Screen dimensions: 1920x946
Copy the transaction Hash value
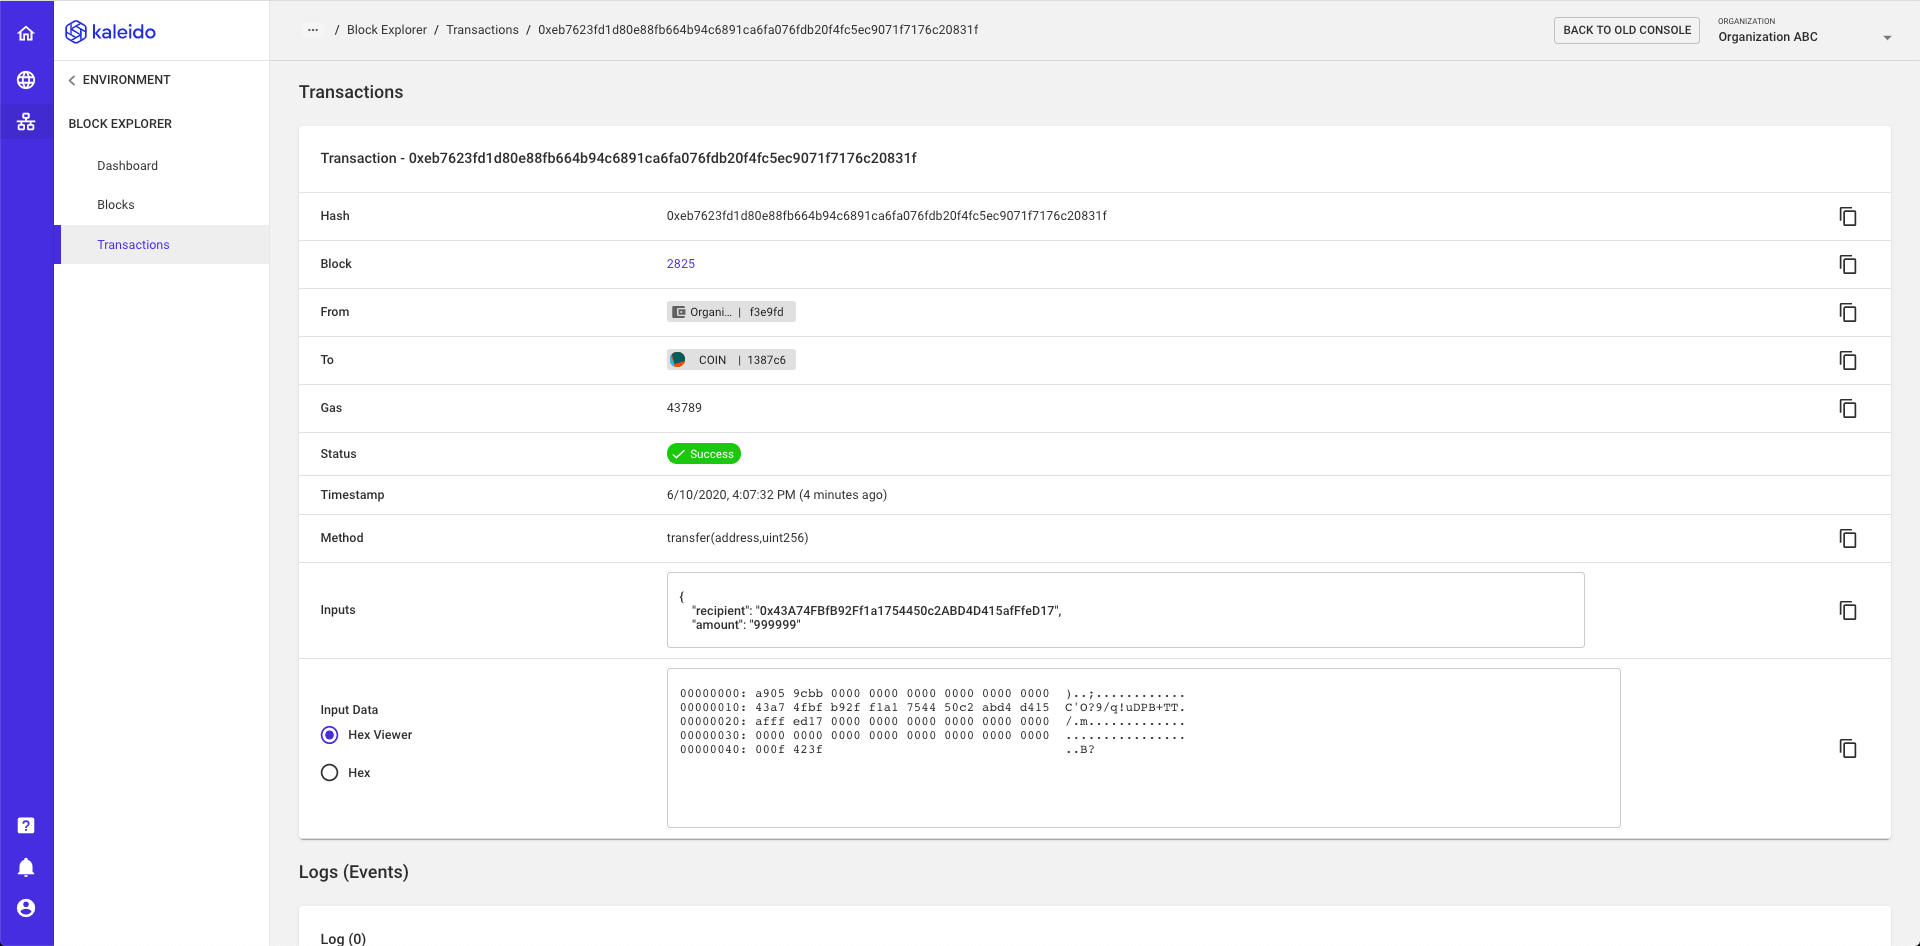pos(1847,216)
